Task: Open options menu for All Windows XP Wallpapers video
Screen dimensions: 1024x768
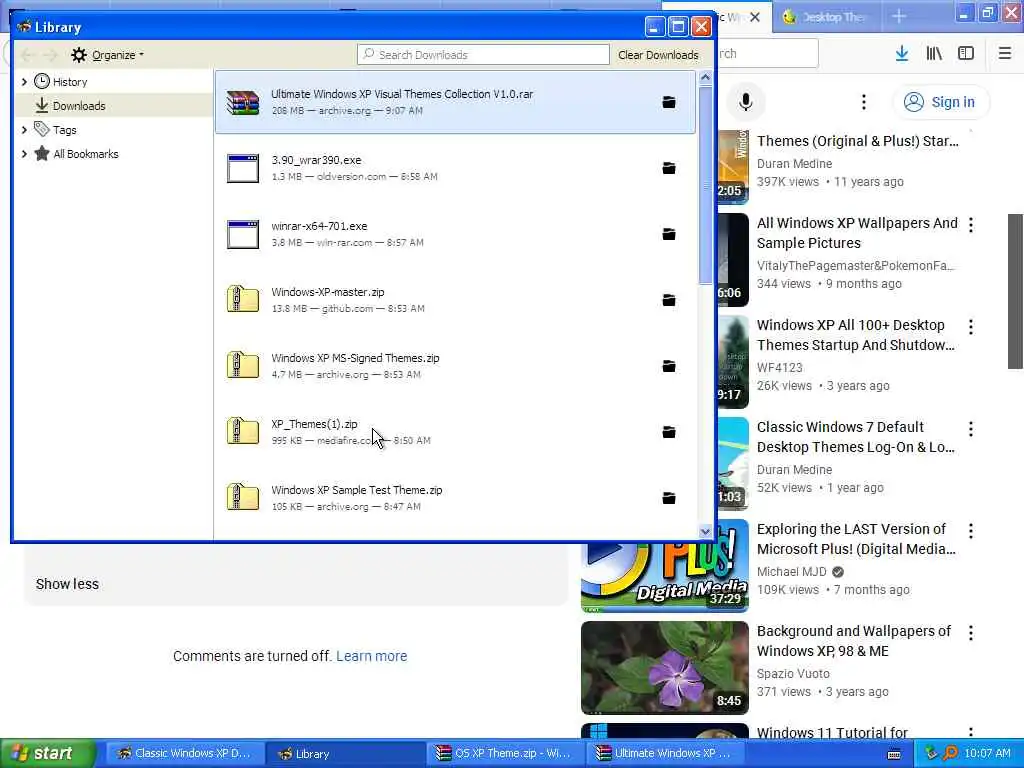Action: (971, 225)
